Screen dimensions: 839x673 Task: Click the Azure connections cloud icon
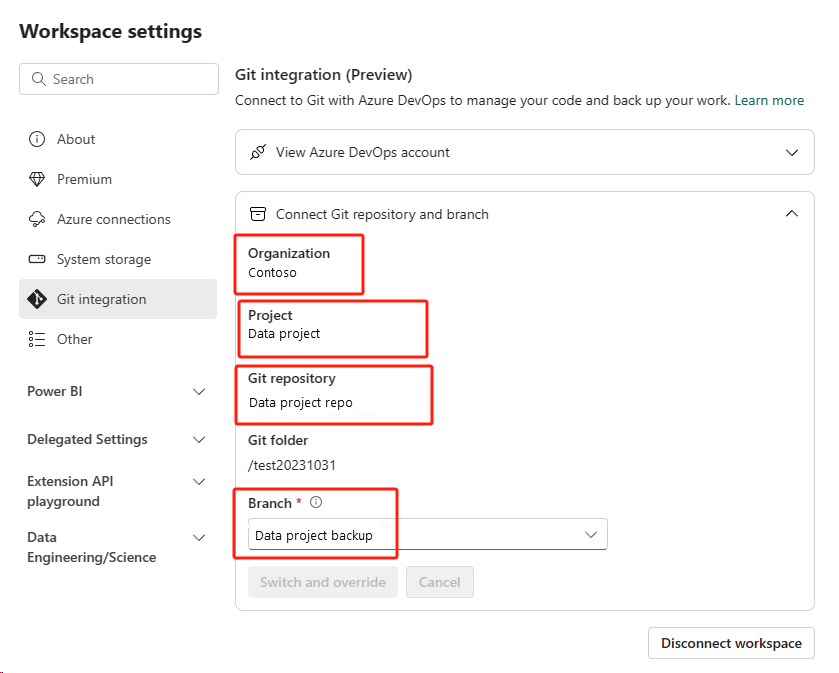pos(37,219)
